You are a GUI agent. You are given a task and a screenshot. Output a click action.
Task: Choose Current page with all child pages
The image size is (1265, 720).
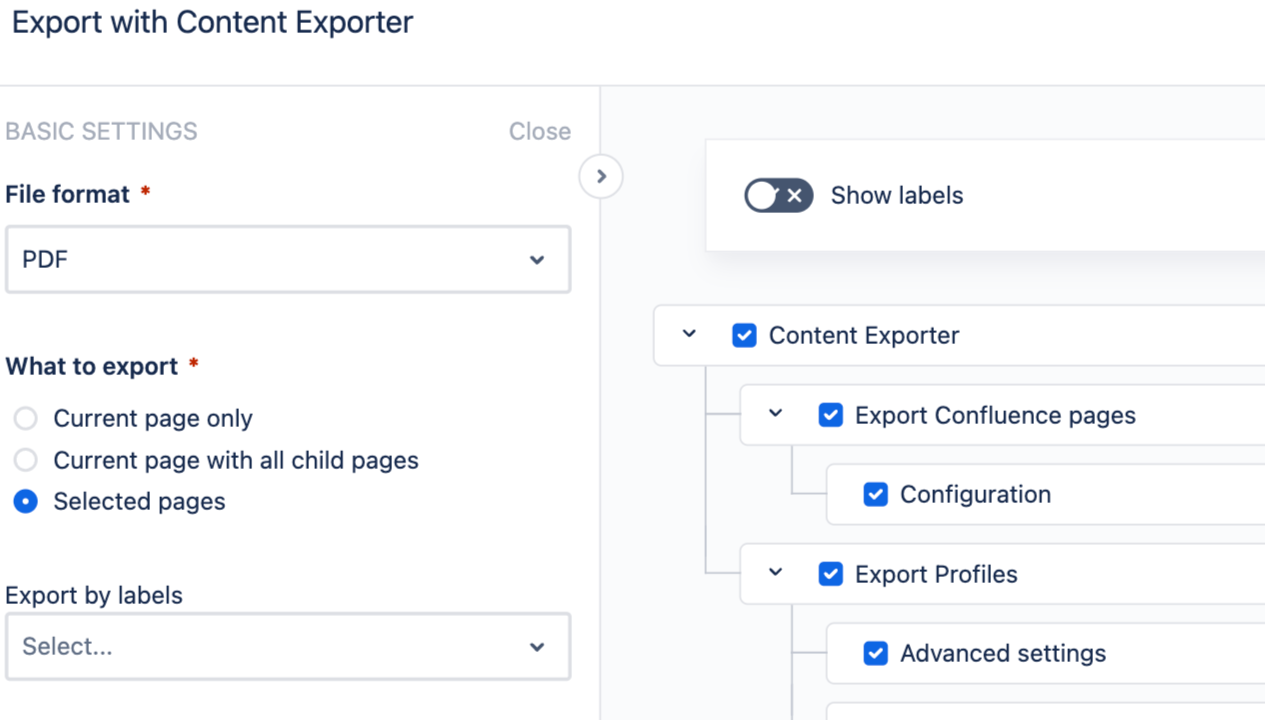click(x=26, y=461)
